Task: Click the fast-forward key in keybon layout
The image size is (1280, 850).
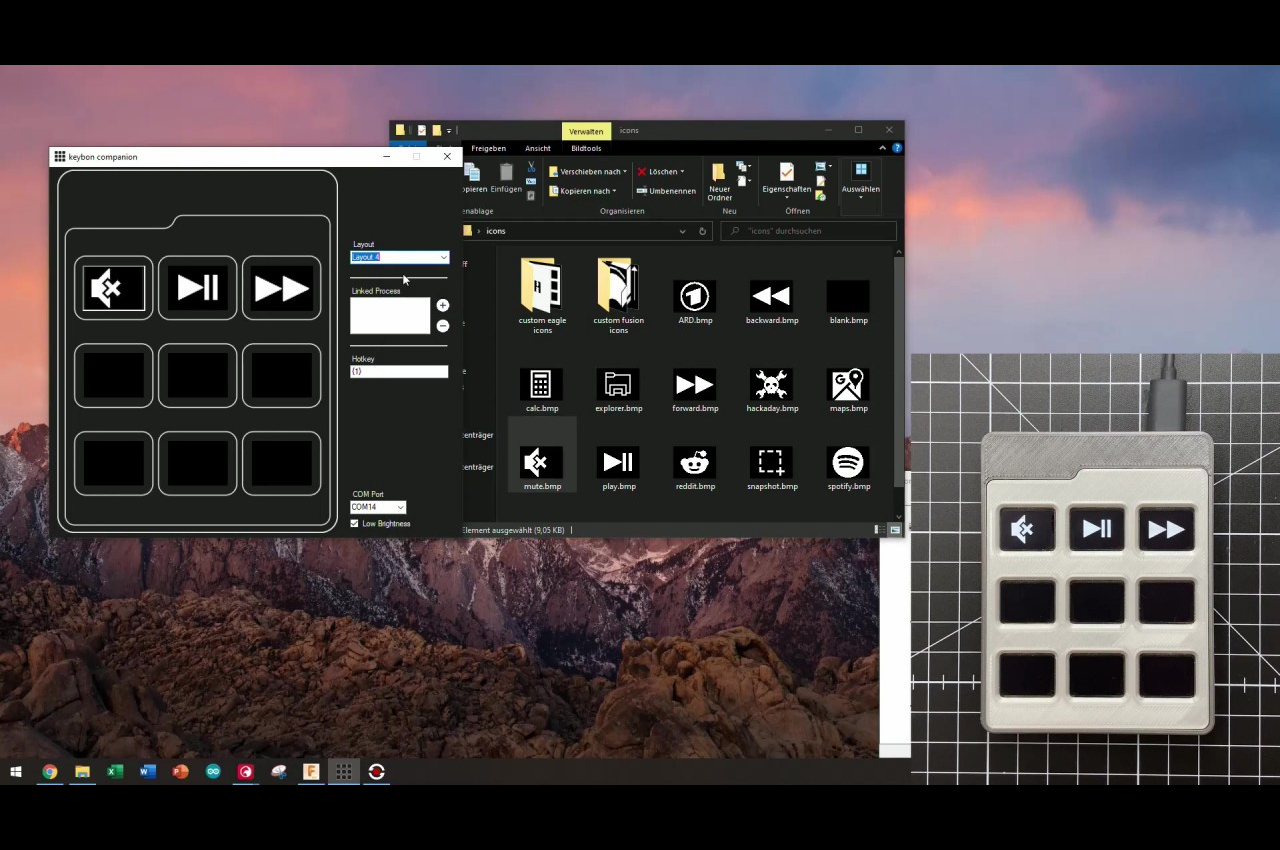Action: coord(281,289)
